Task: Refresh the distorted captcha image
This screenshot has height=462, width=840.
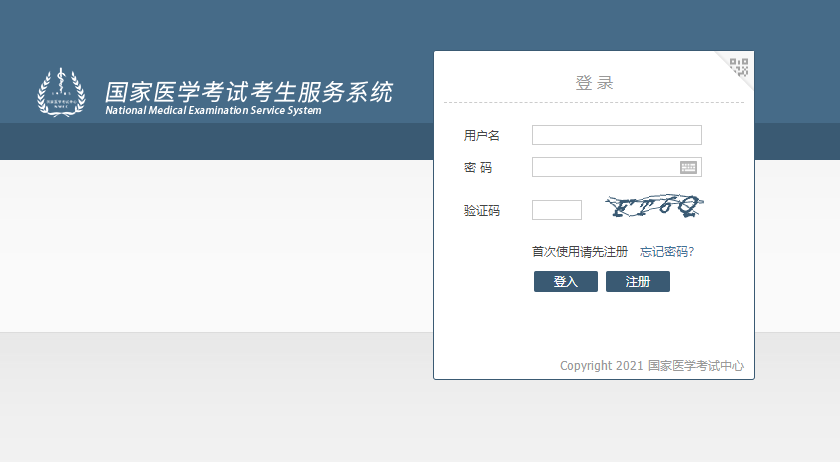Action: click(x=654, y=207)
